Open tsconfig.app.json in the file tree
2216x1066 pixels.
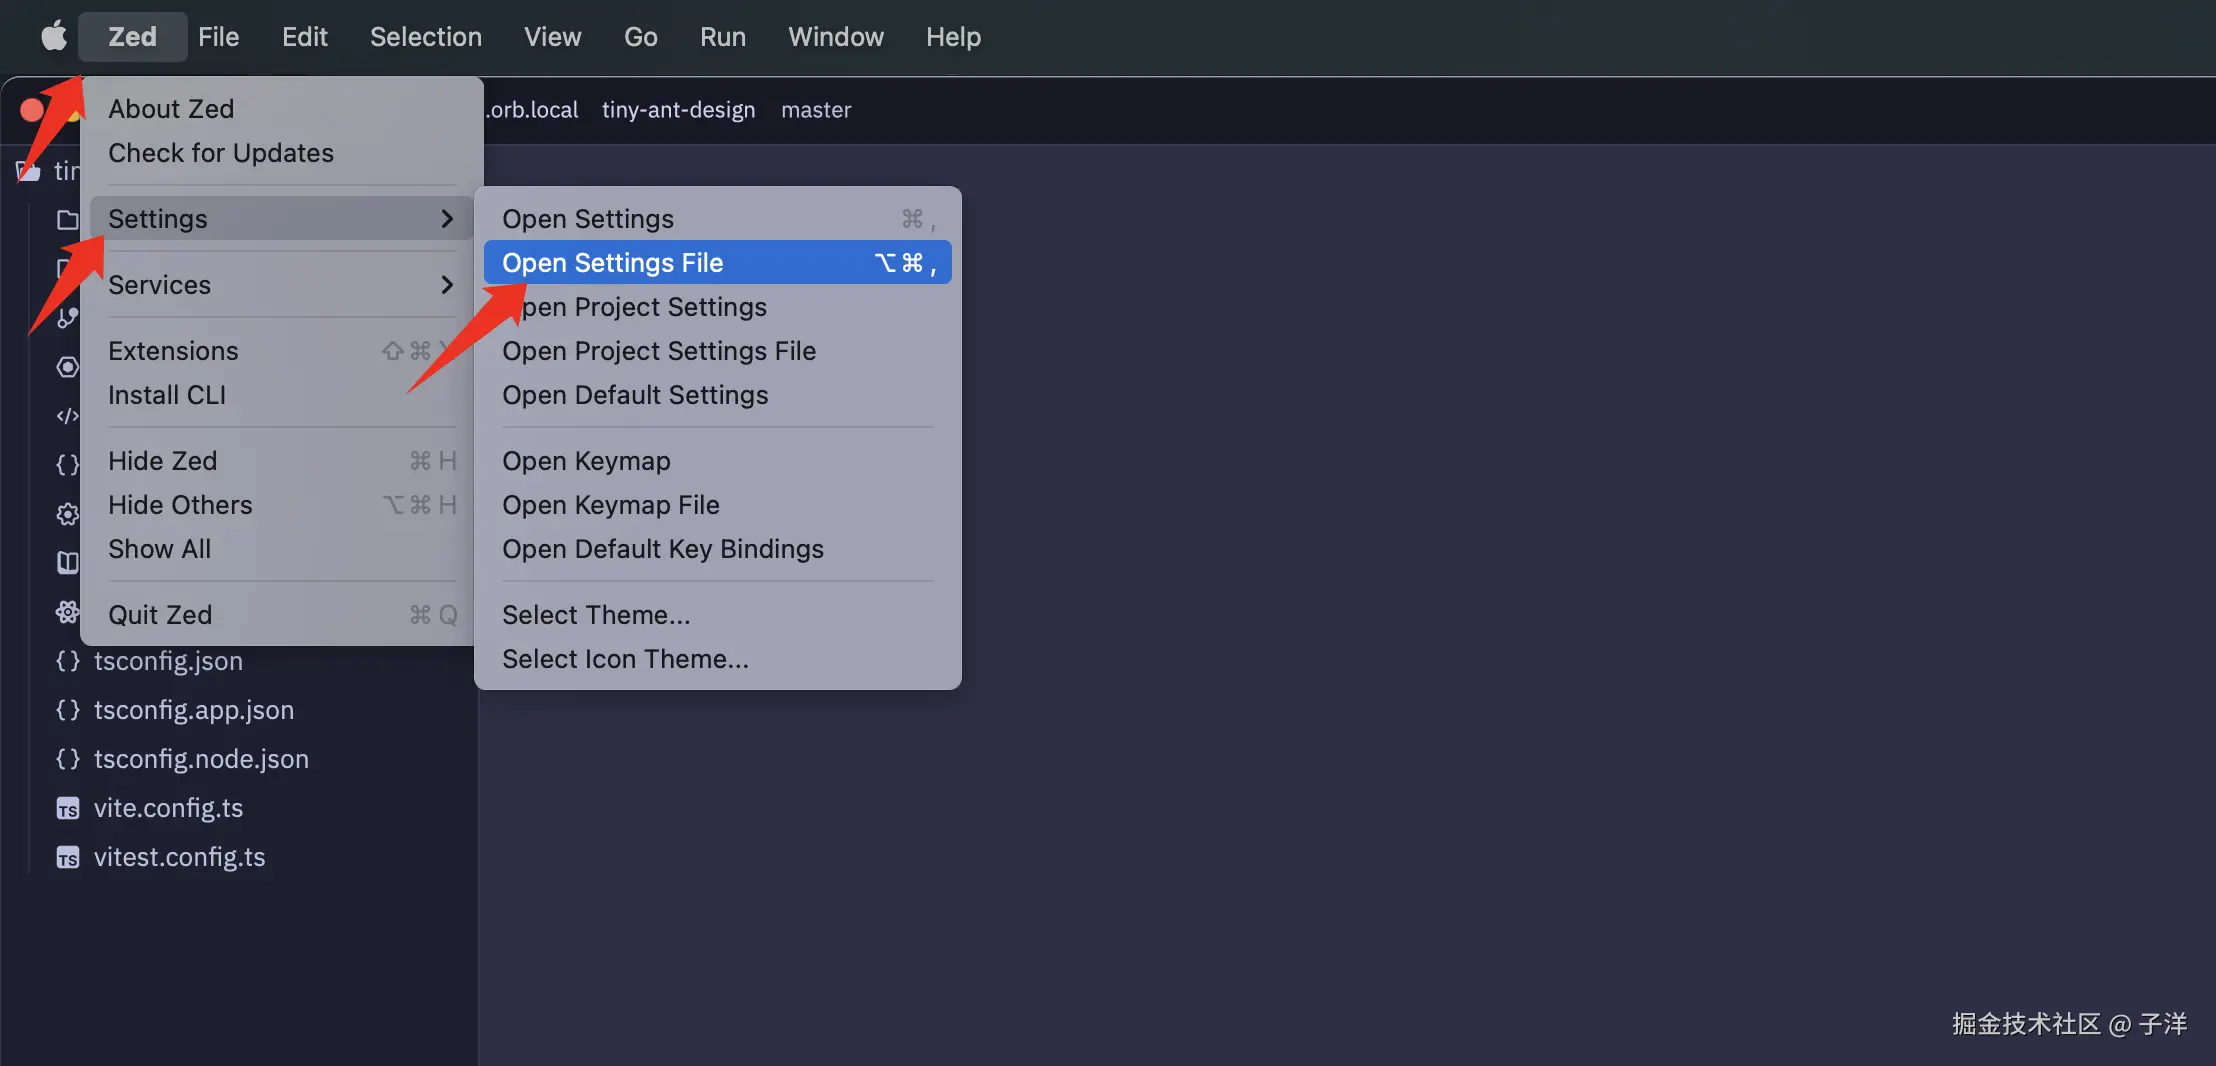coord(194,710)
